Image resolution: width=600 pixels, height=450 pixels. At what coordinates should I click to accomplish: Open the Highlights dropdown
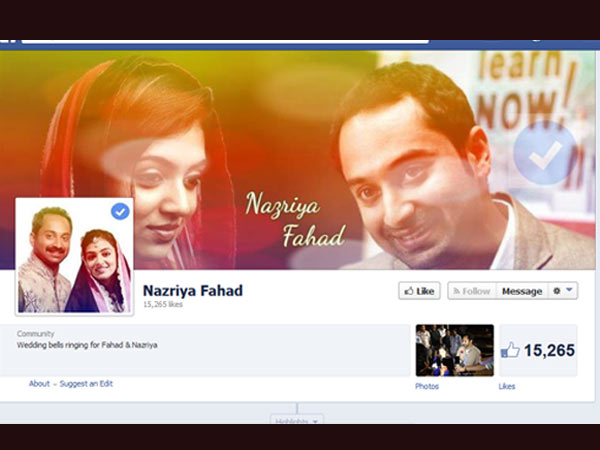[297, 421]
